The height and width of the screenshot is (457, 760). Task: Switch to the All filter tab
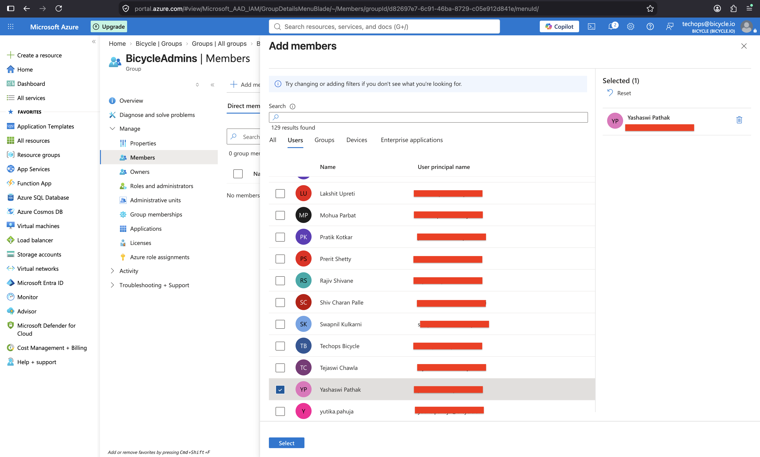click(273, 140)
